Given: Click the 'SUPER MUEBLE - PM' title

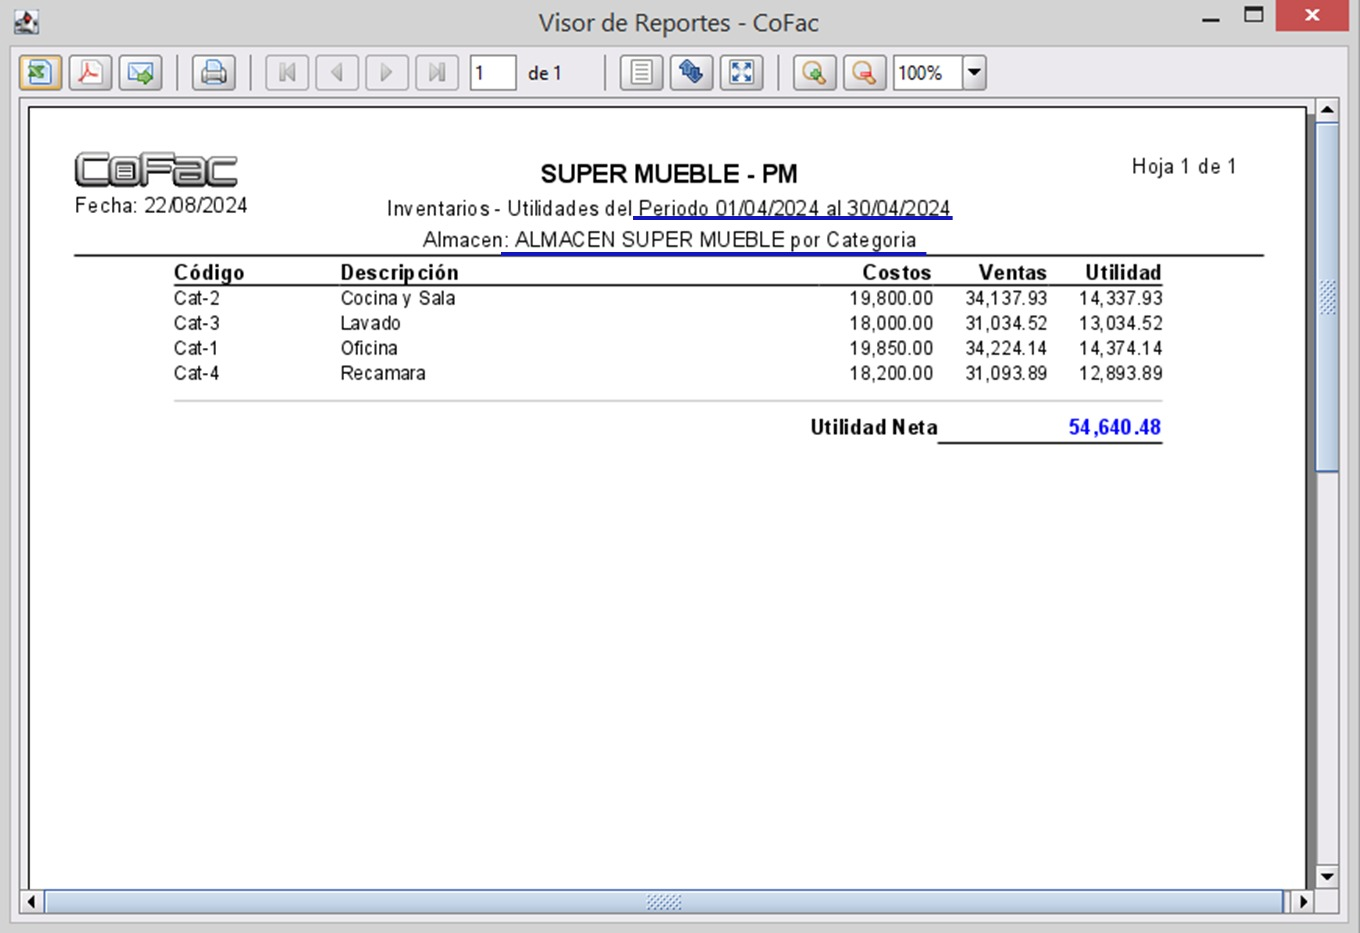Looking at the screenshot, I should pyautogui.click(x=669, y=174).
